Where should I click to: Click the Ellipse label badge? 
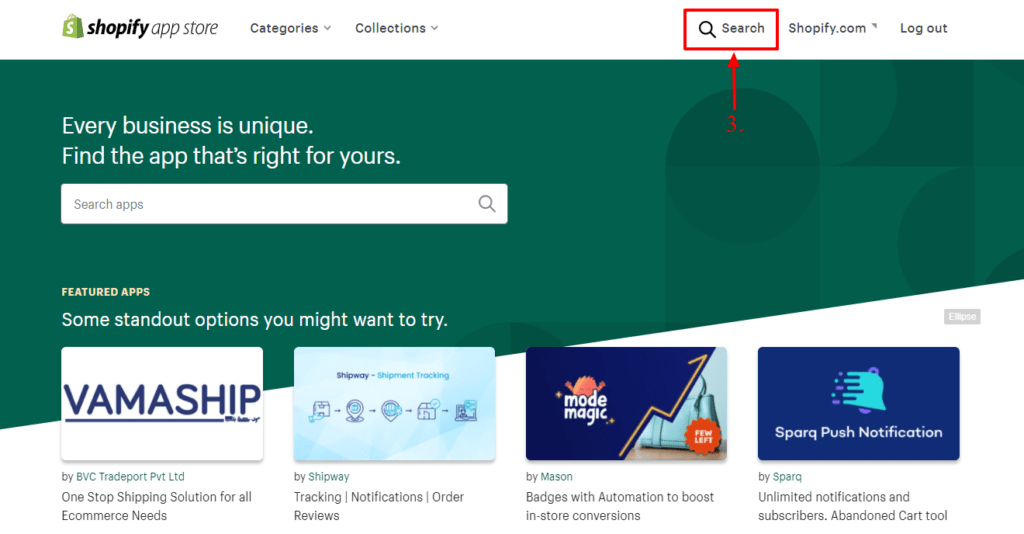click(961, 317)
